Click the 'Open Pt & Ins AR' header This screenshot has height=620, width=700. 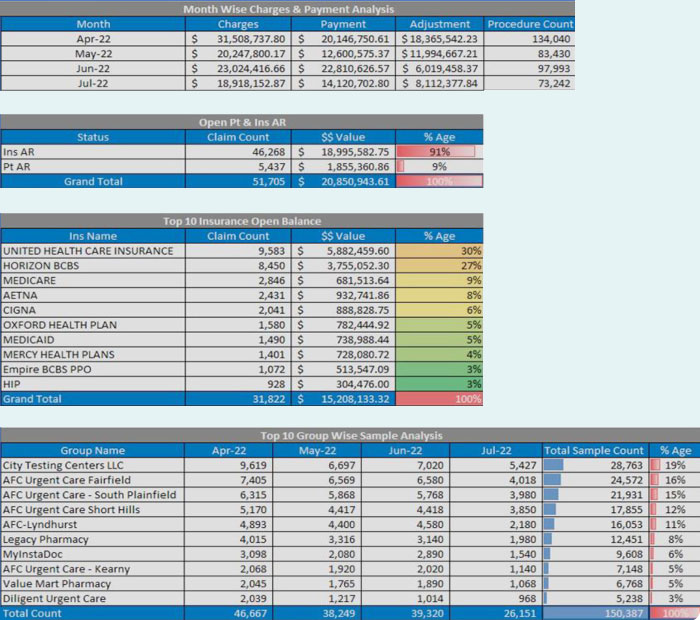point(241,122)
